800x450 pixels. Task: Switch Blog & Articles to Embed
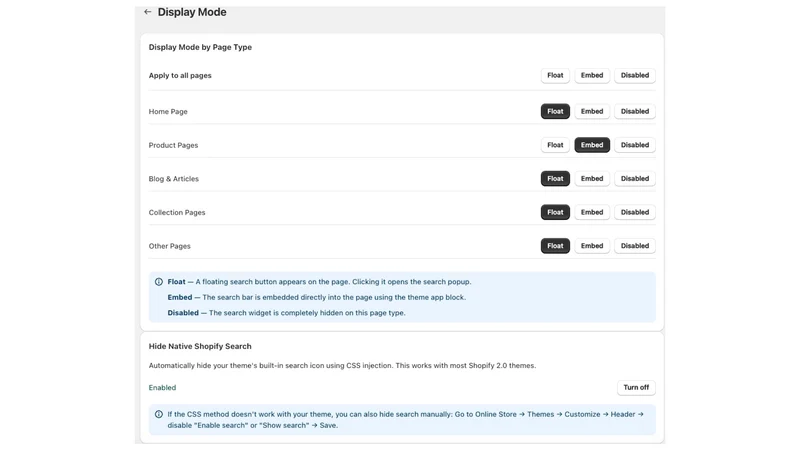tap(592, 179)
